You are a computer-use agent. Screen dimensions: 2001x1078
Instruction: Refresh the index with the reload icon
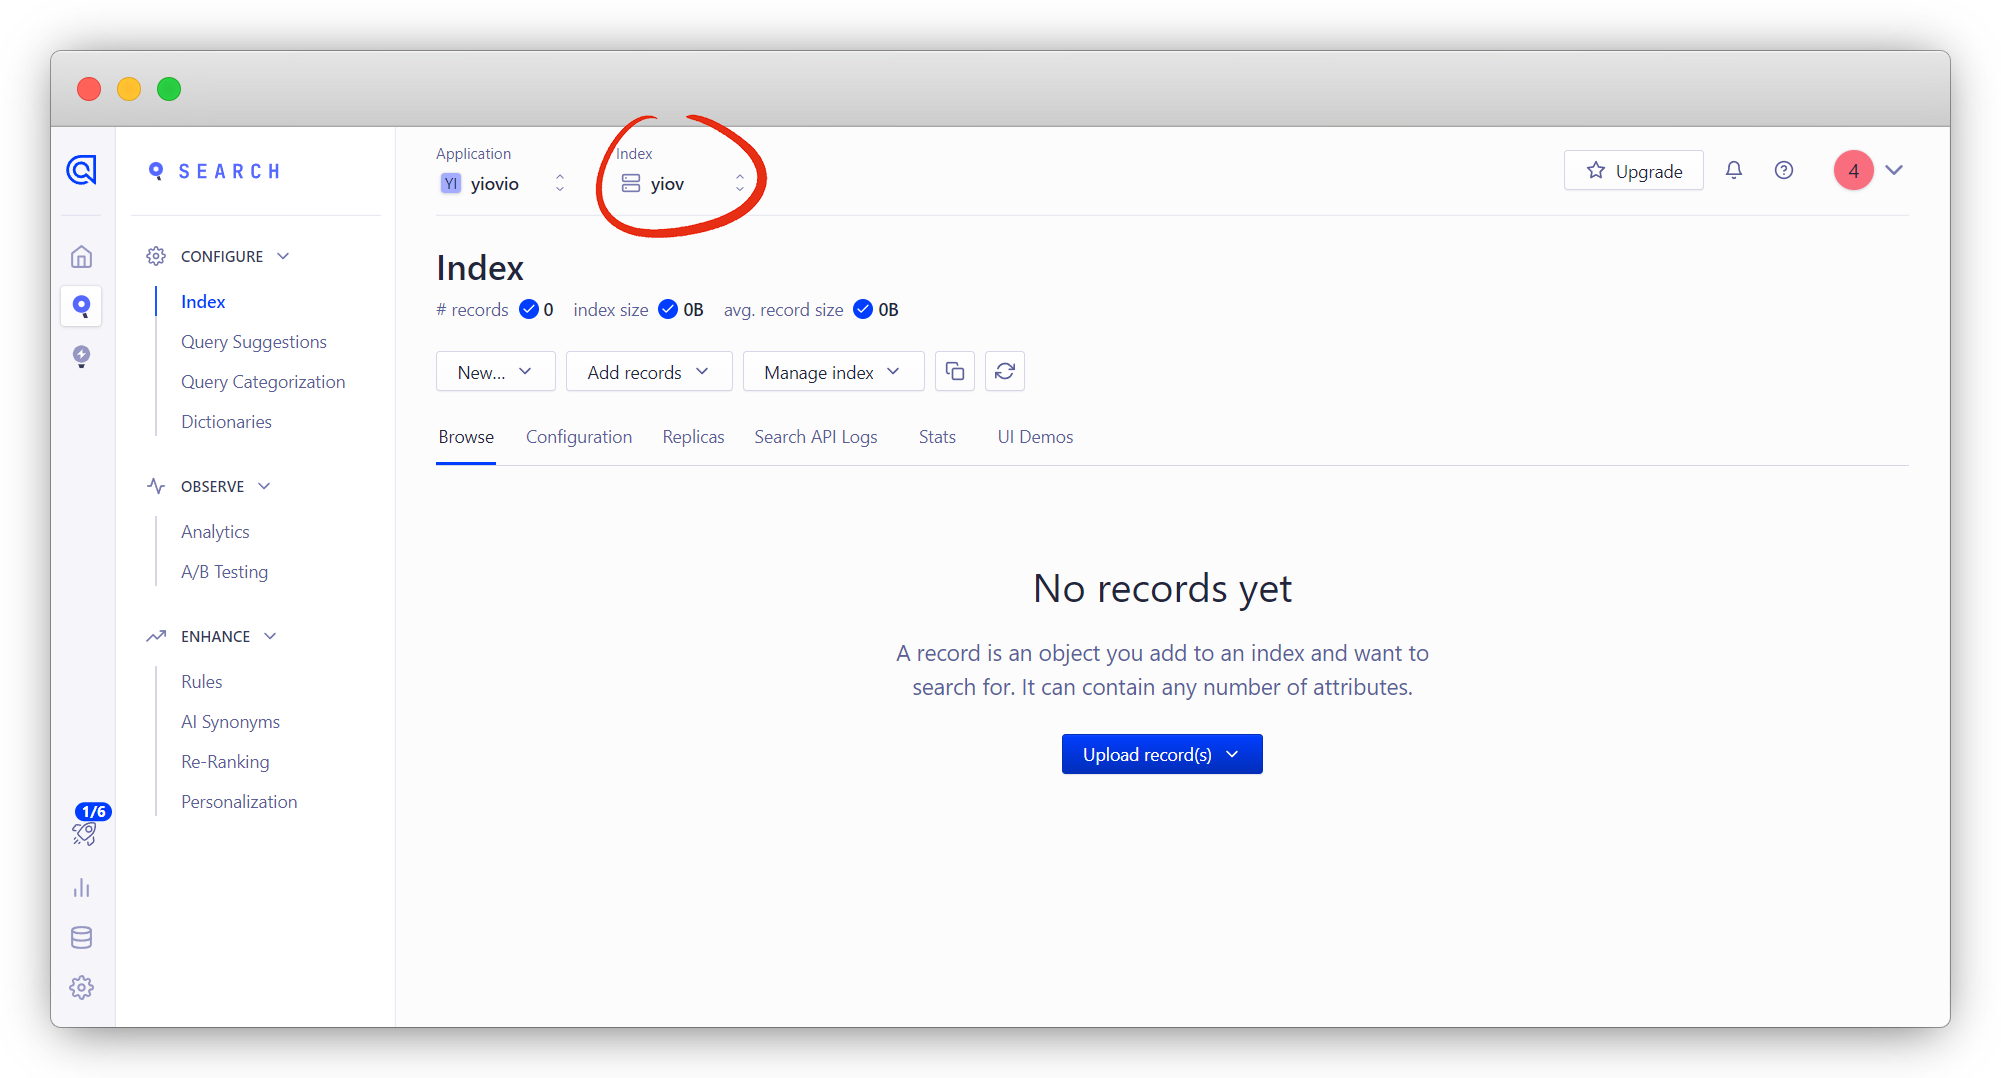pos(1005,371)
